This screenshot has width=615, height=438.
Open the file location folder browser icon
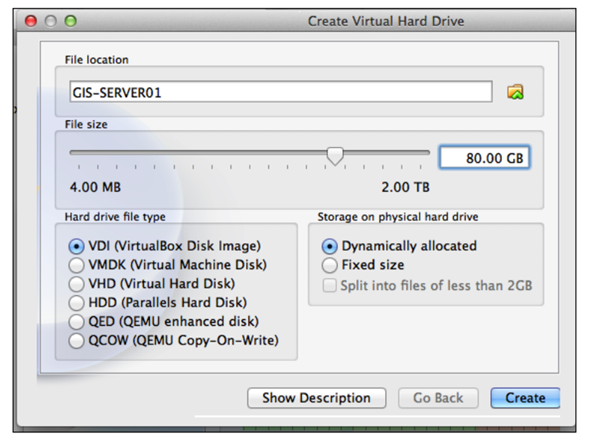[515, 92]
